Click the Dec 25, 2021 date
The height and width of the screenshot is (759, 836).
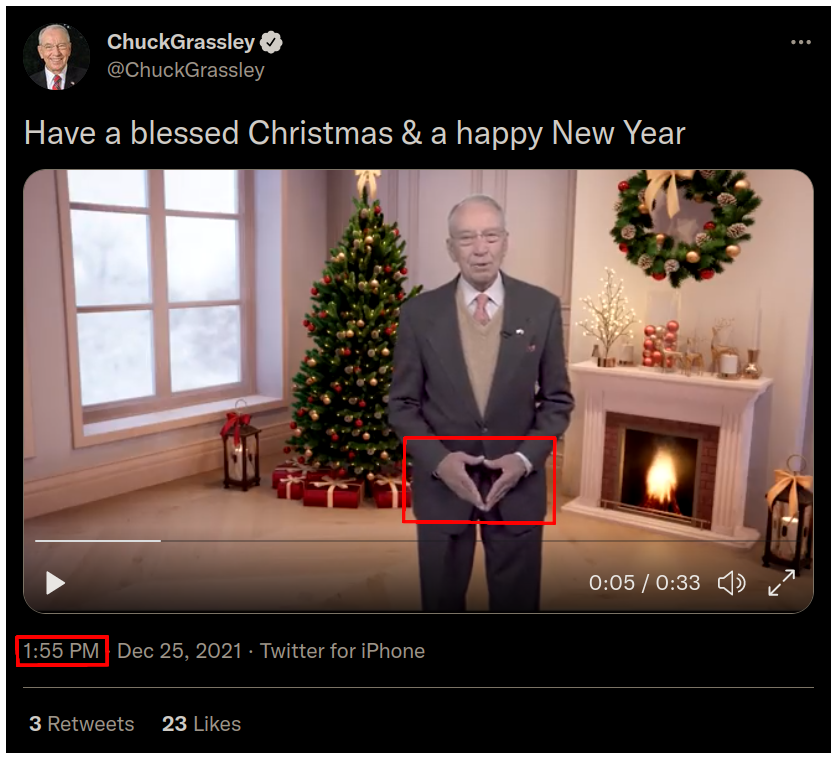(179, 651)
